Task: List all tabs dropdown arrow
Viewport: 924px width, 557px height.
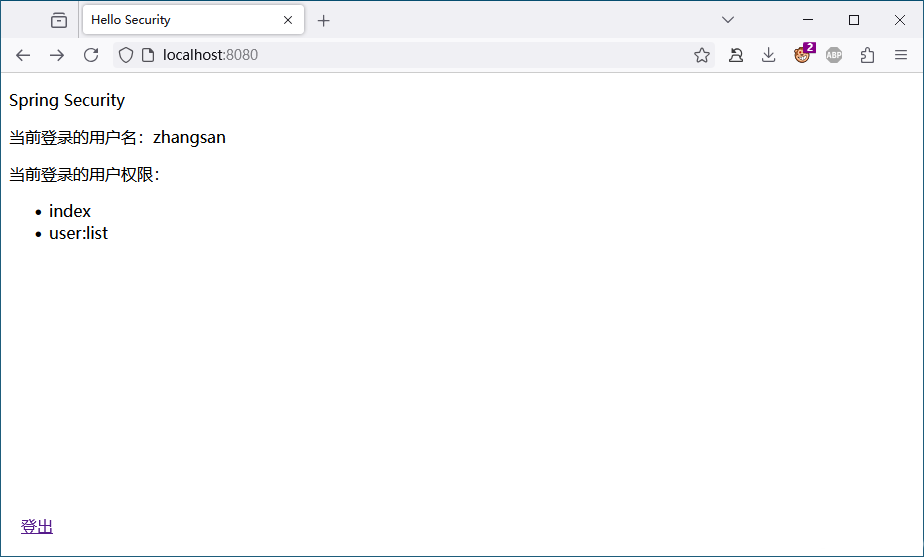Action: click(728, 20)
